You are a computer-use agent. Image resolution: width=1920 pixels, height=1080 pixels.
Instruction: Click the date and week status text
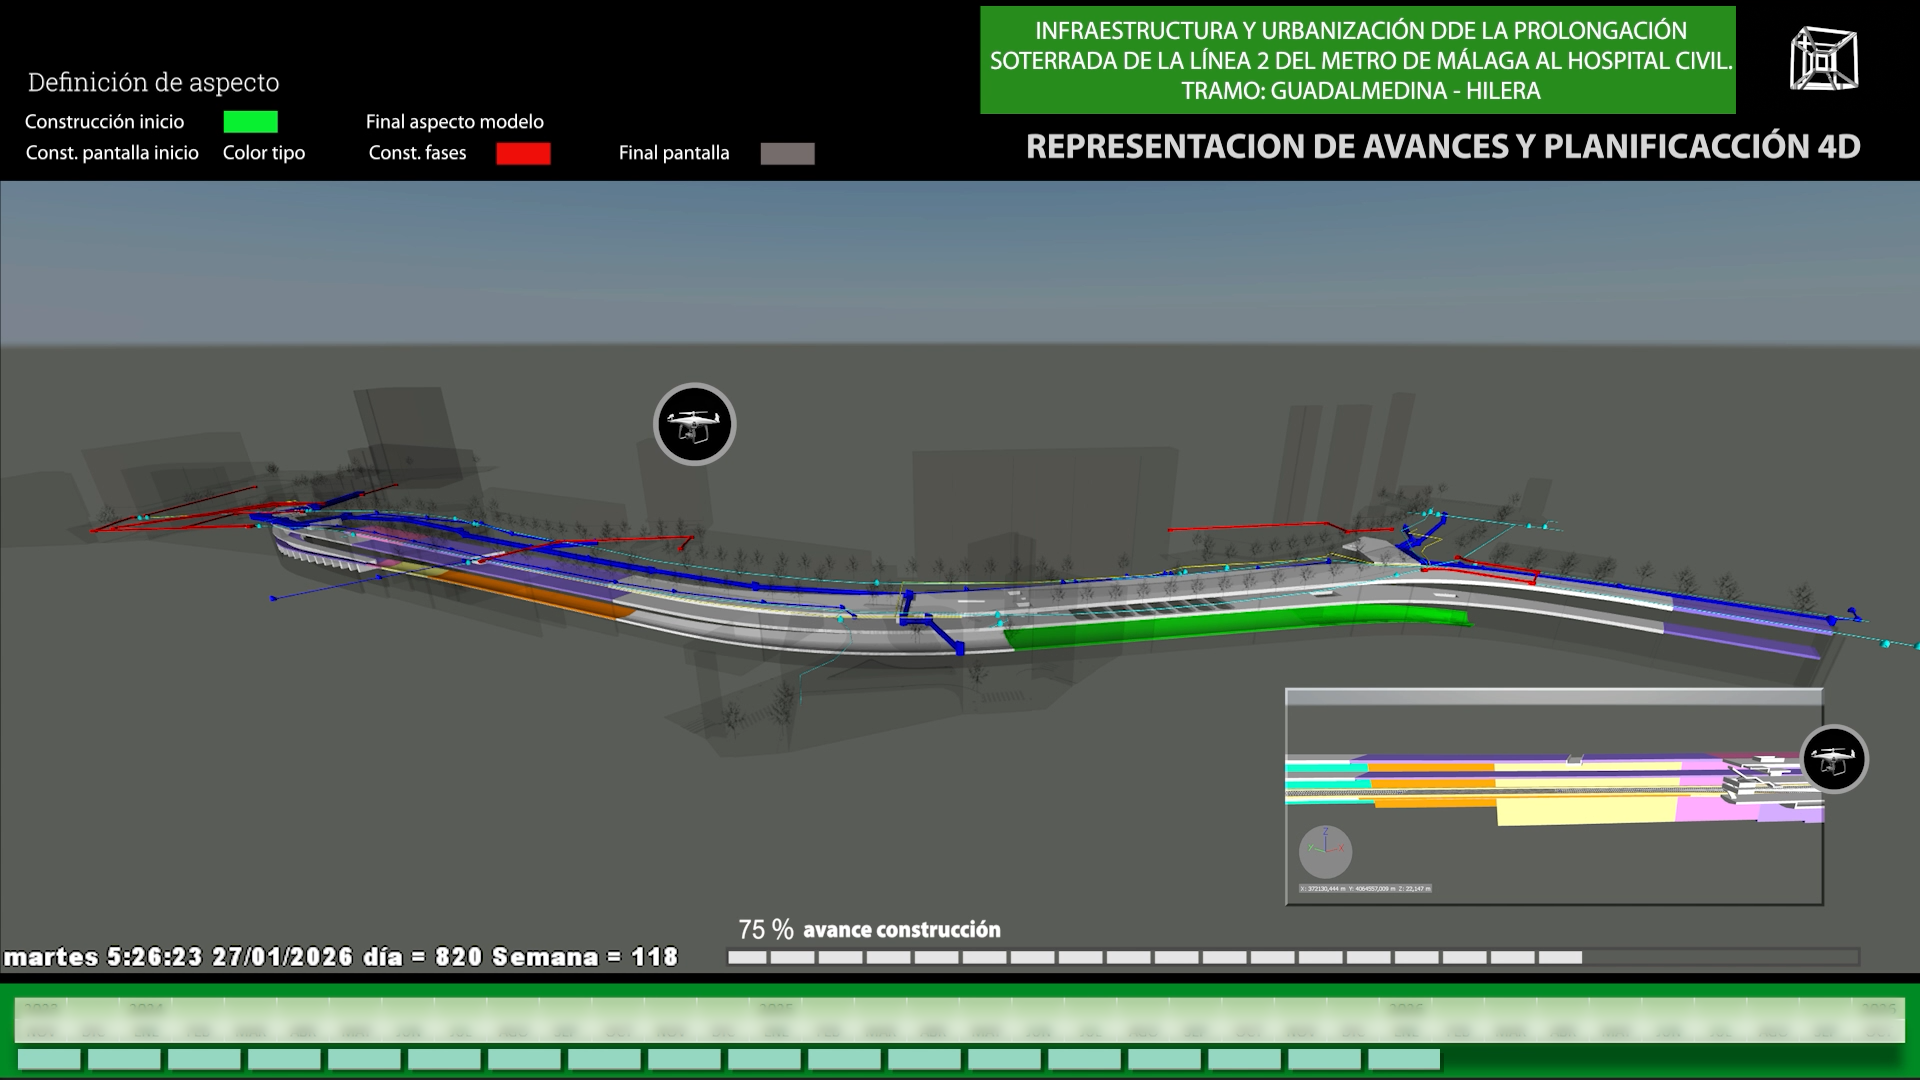coord(341,957)
